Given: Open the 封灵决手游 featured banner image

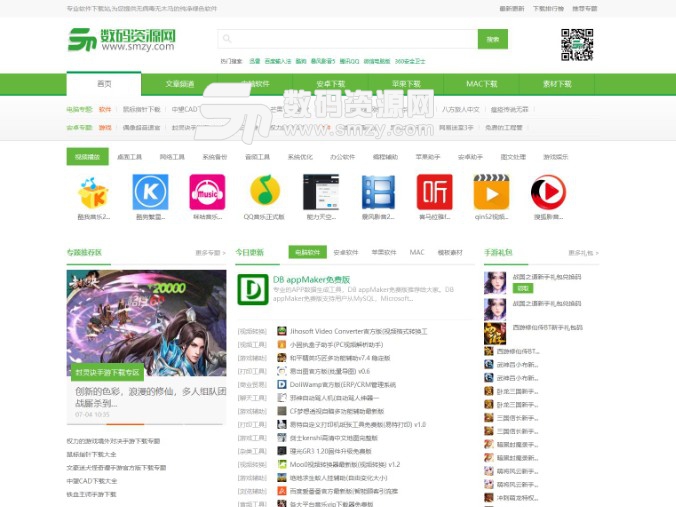Looking at the screenshot, I should tap(146, 323).
